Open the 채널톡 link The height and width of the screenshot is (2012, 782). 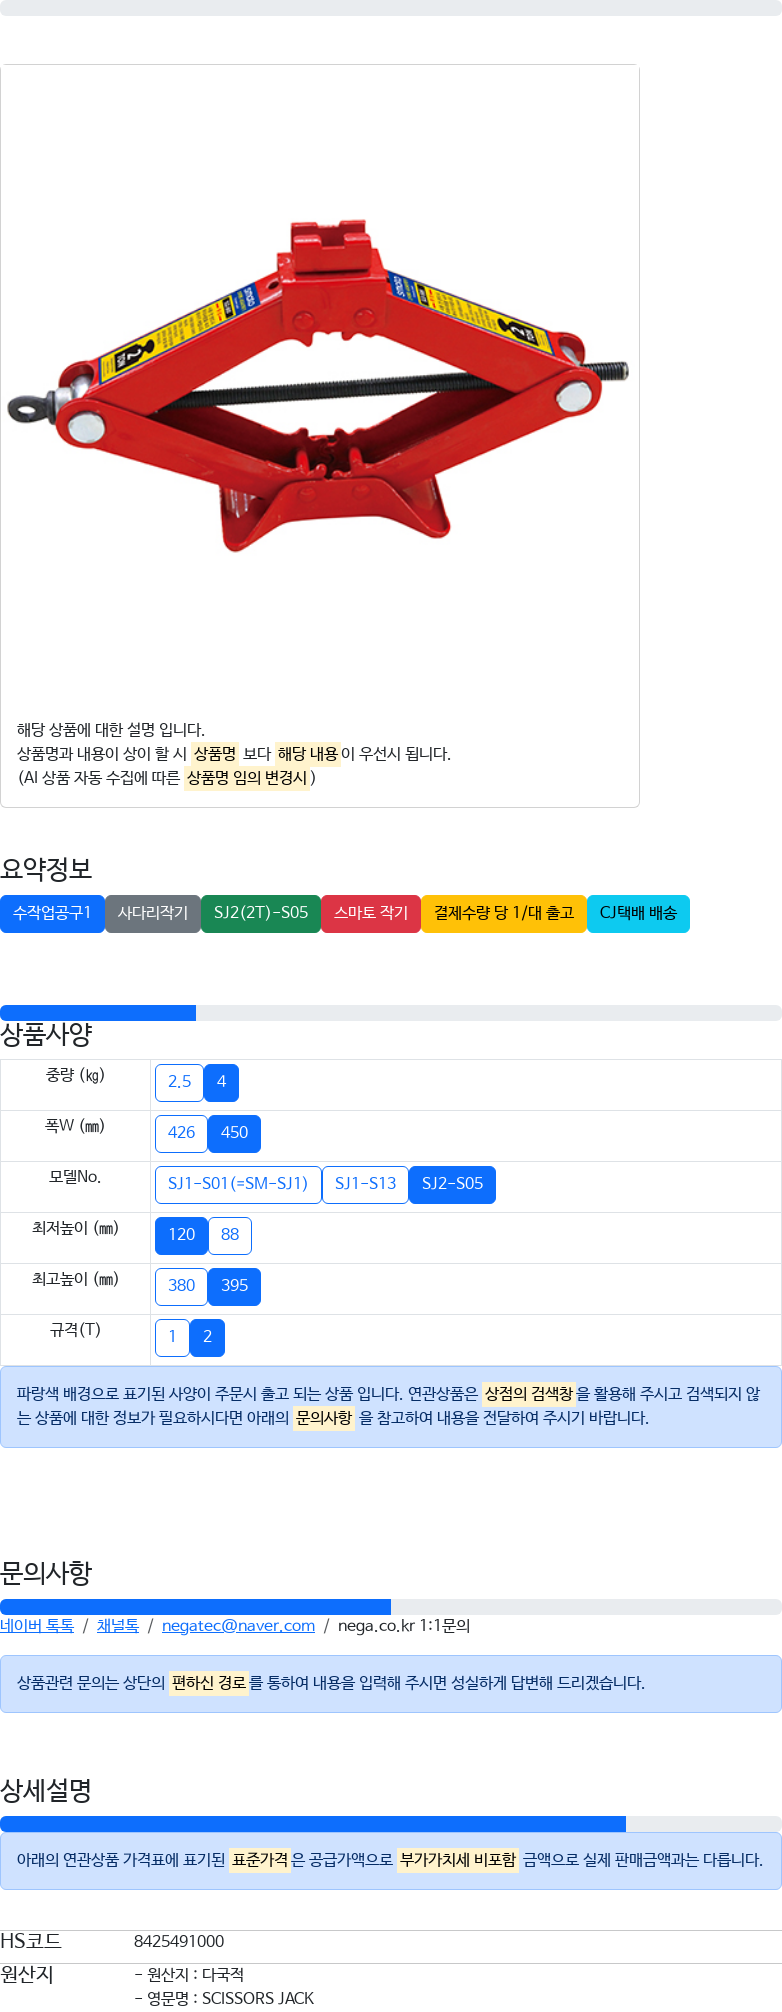118,1626
